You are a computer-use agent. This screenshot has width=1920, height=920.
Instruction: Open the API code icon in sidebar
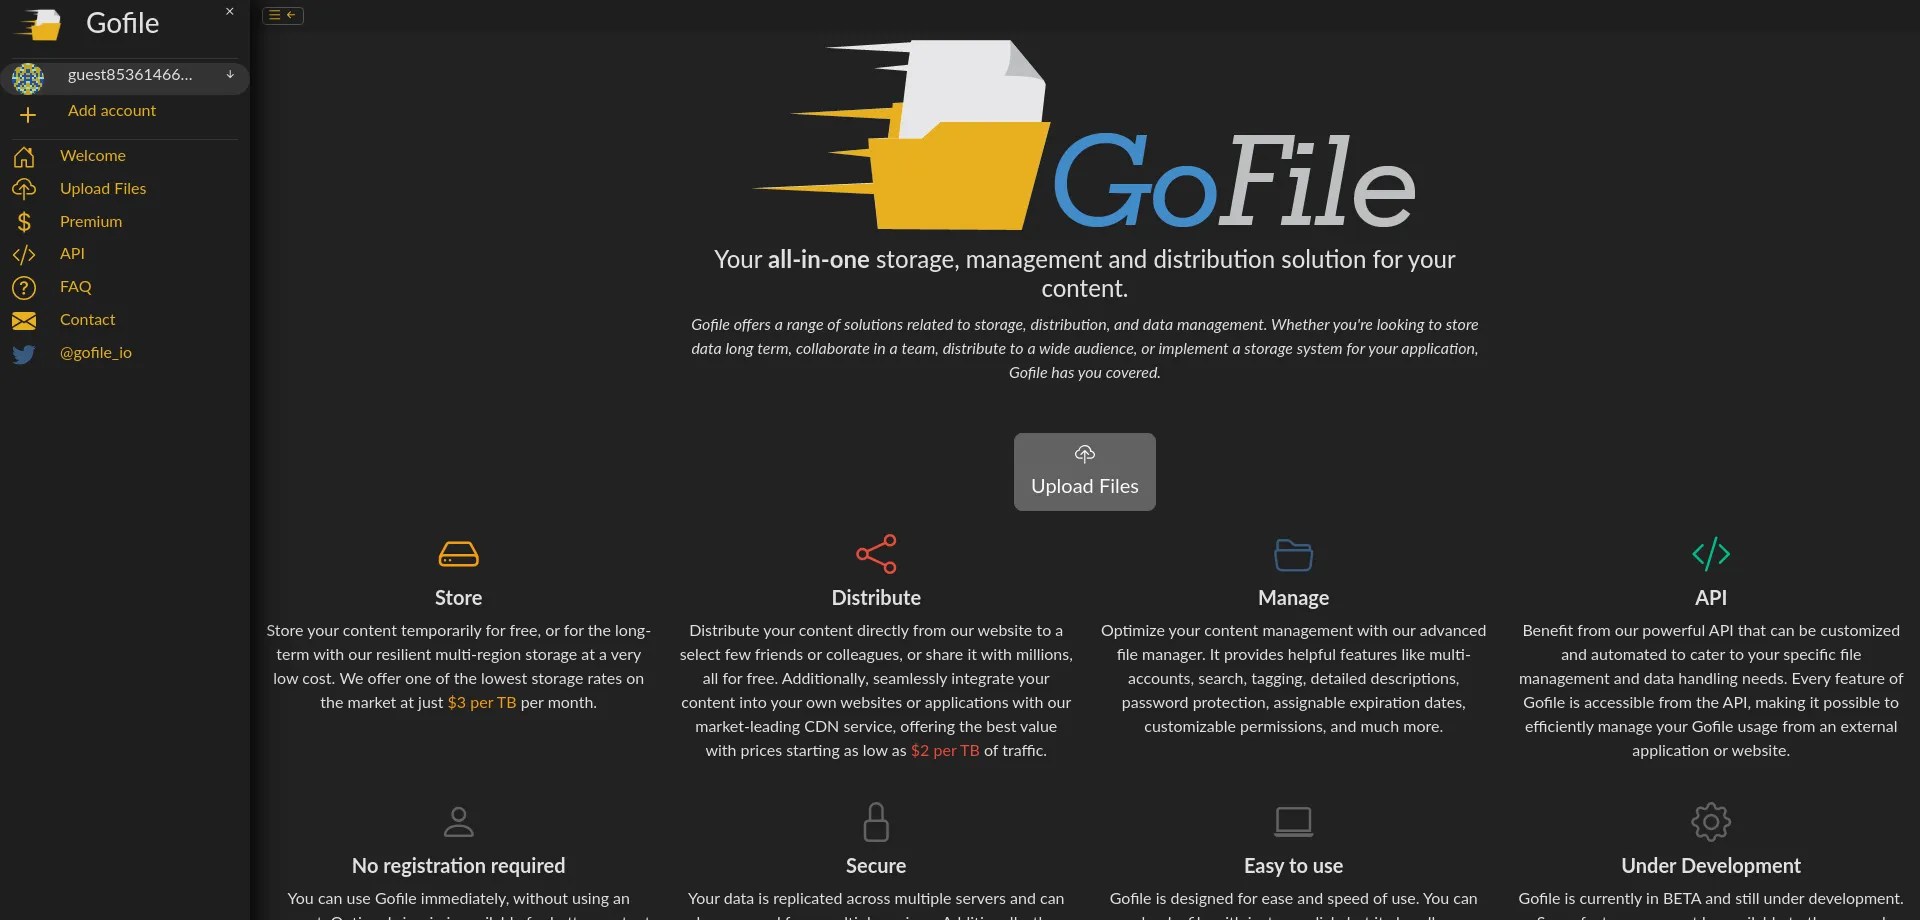(x=25, y=255)
